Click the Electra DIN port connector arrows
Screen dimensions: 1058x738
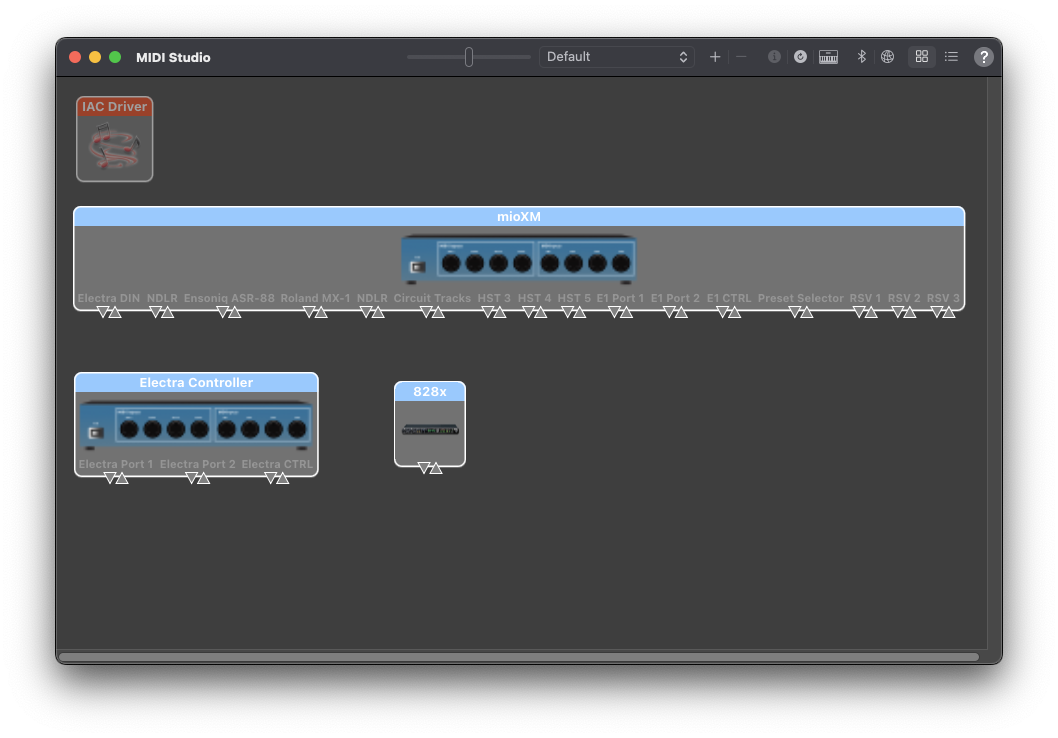pyautogui.click(x=109, y=312)
